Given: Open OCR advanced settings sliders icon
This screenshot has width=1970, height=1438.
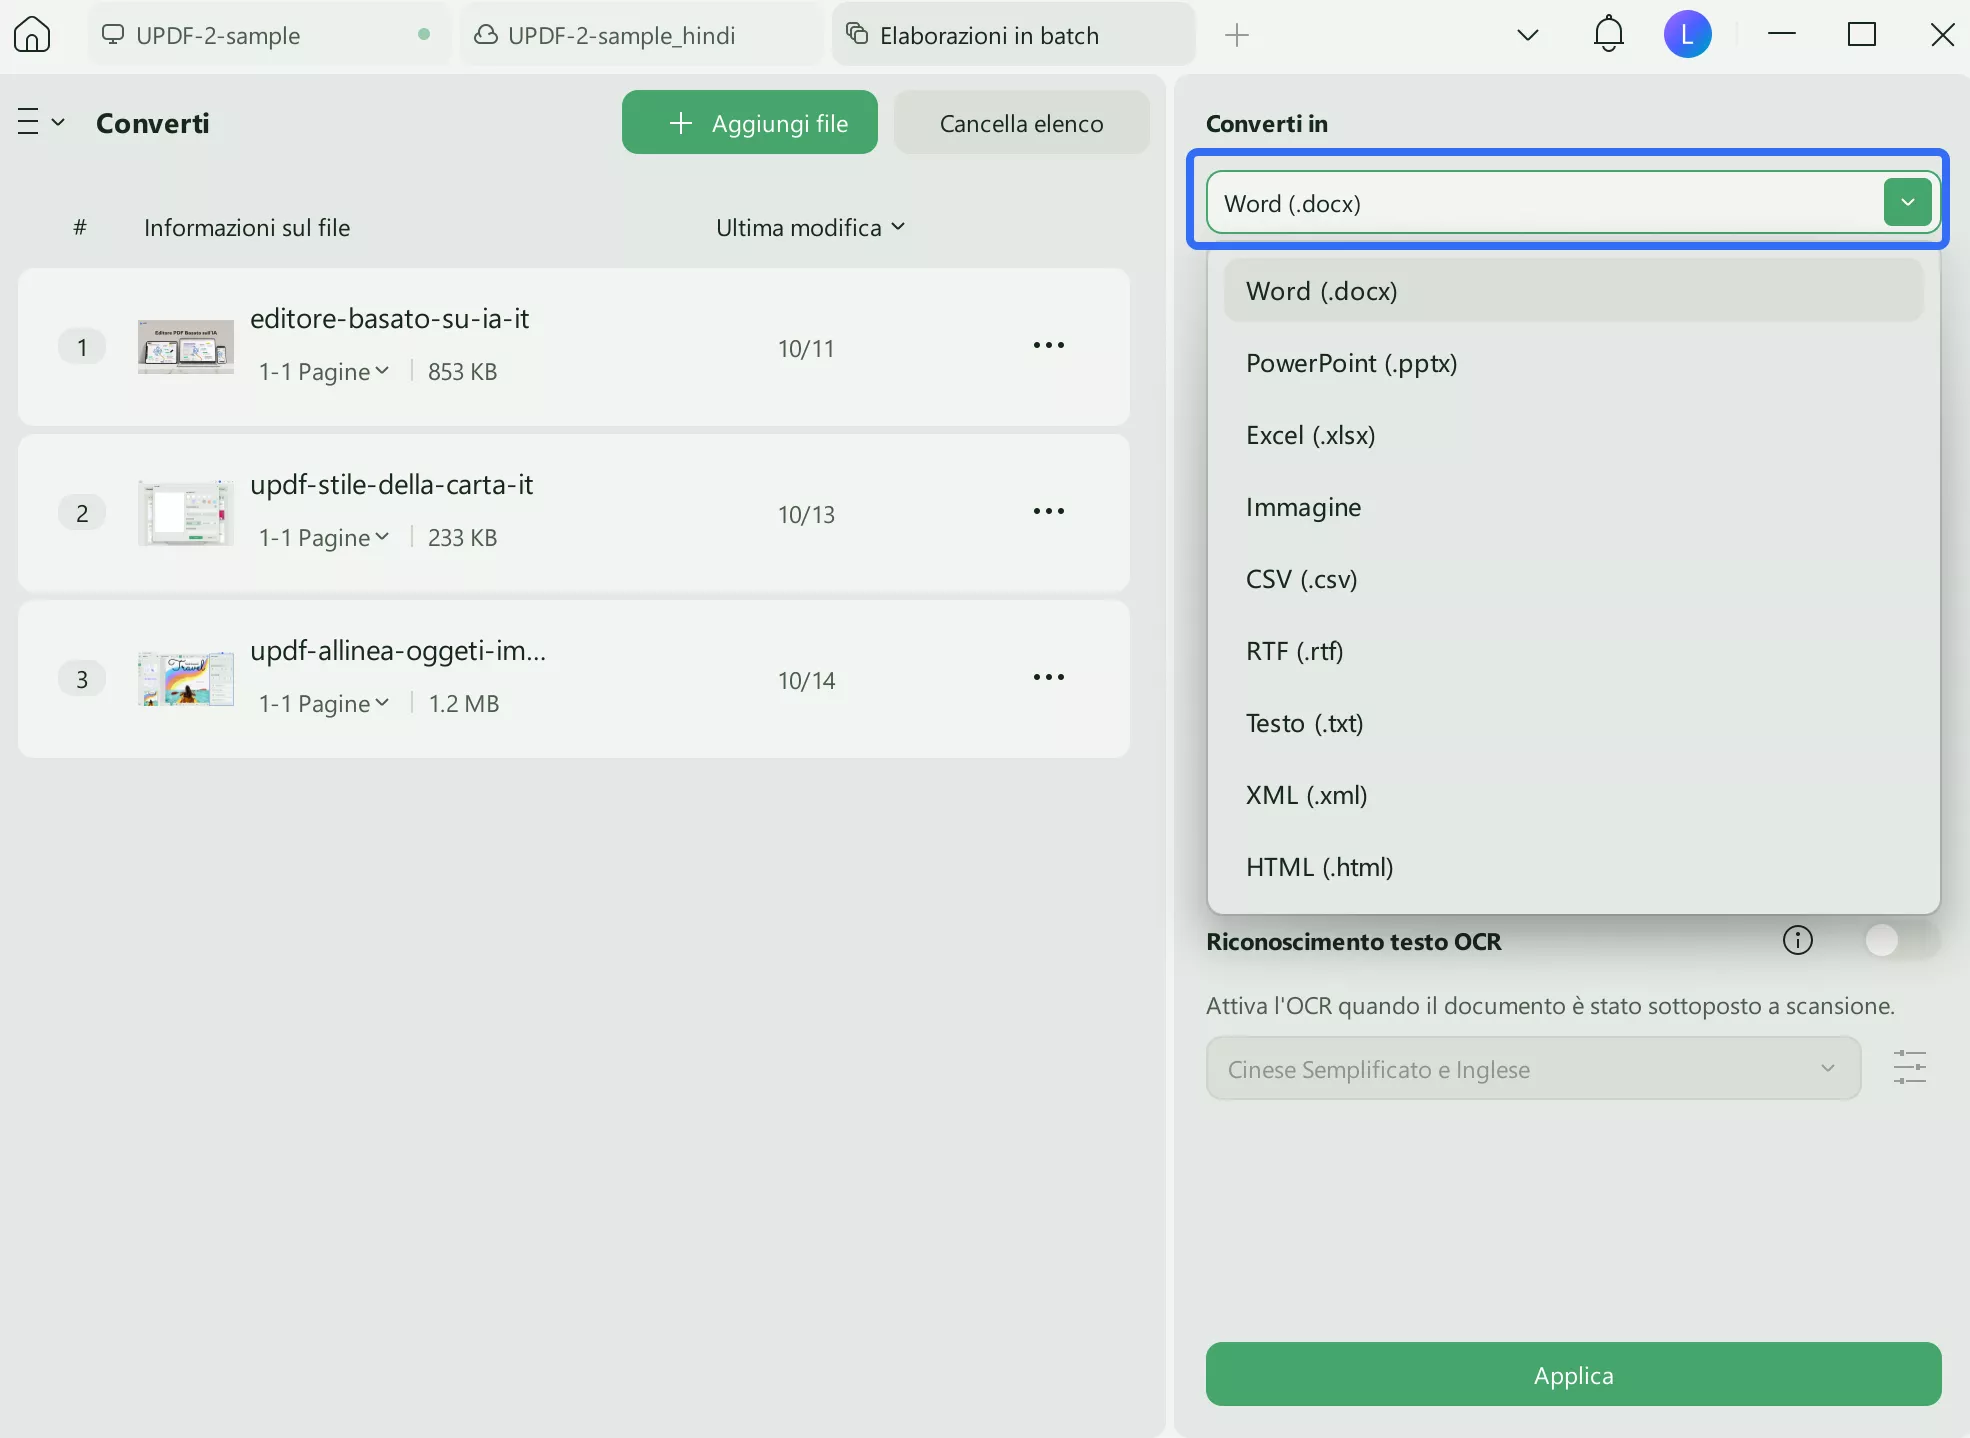Looking at the screenshot, I should coord(1909,1068).
